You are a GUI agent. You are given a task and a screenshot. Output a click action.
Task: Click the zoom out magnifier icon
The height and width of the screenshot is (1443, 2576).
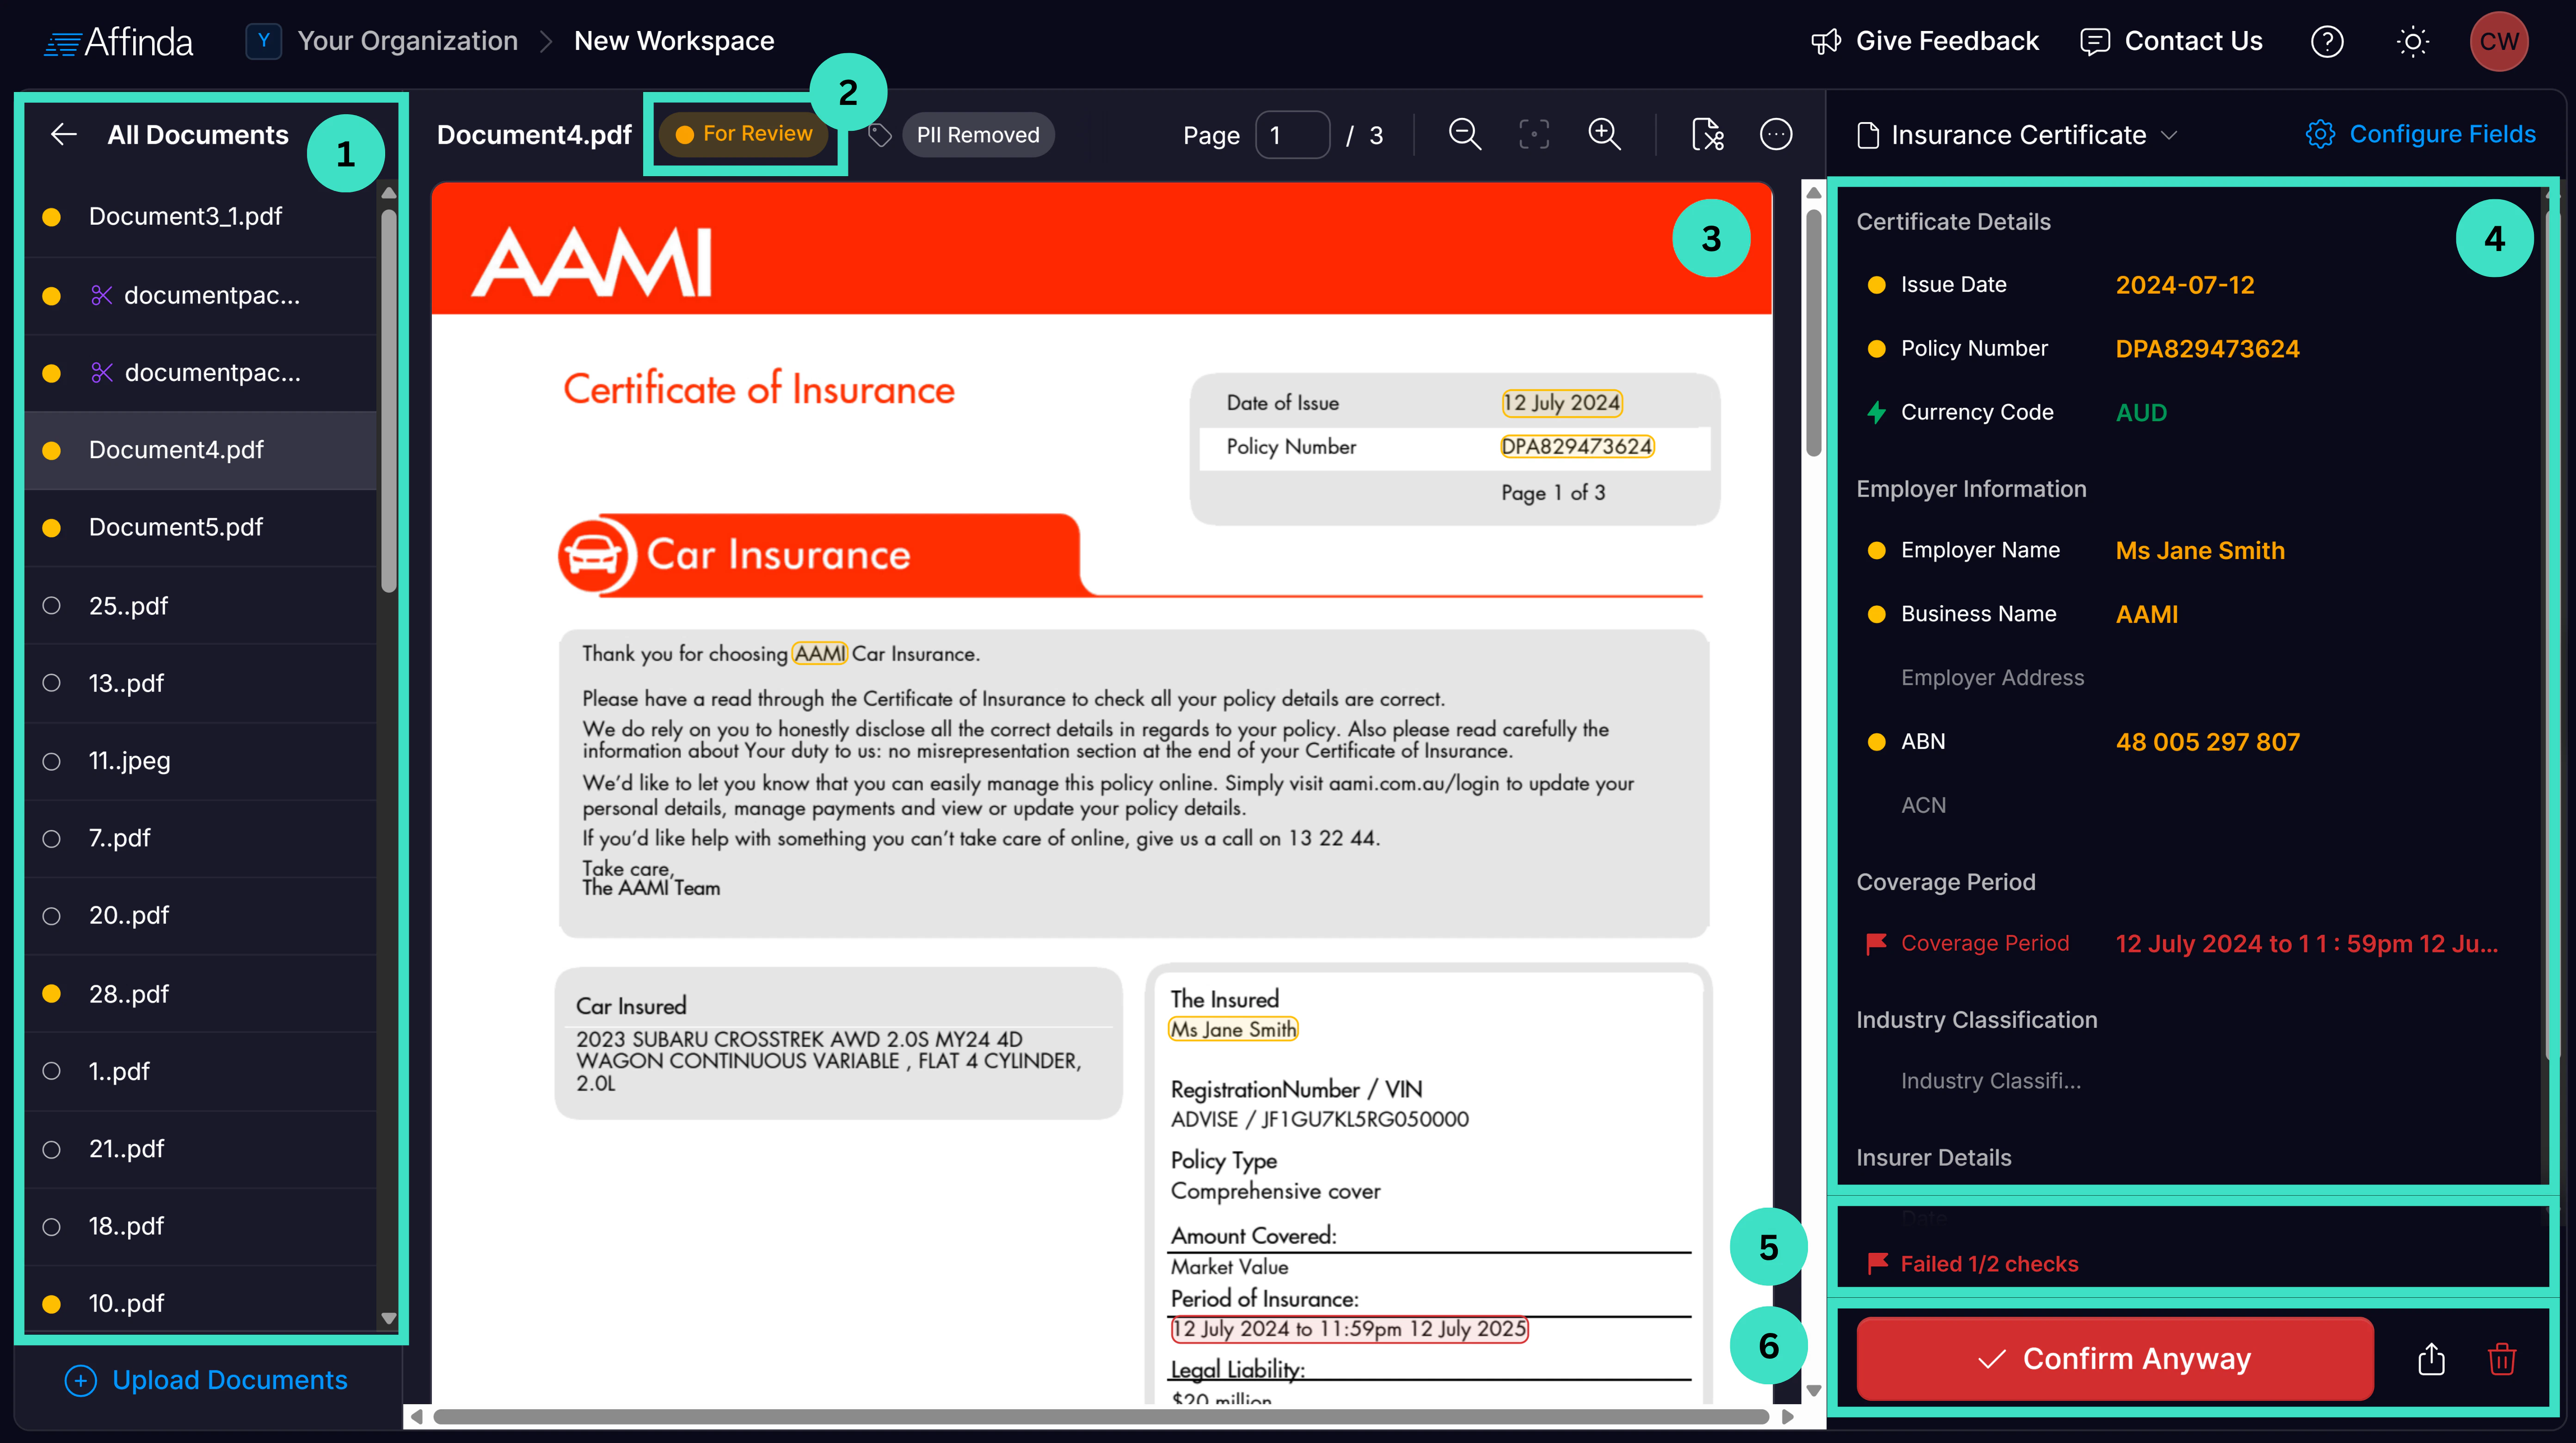(1464, 134)
